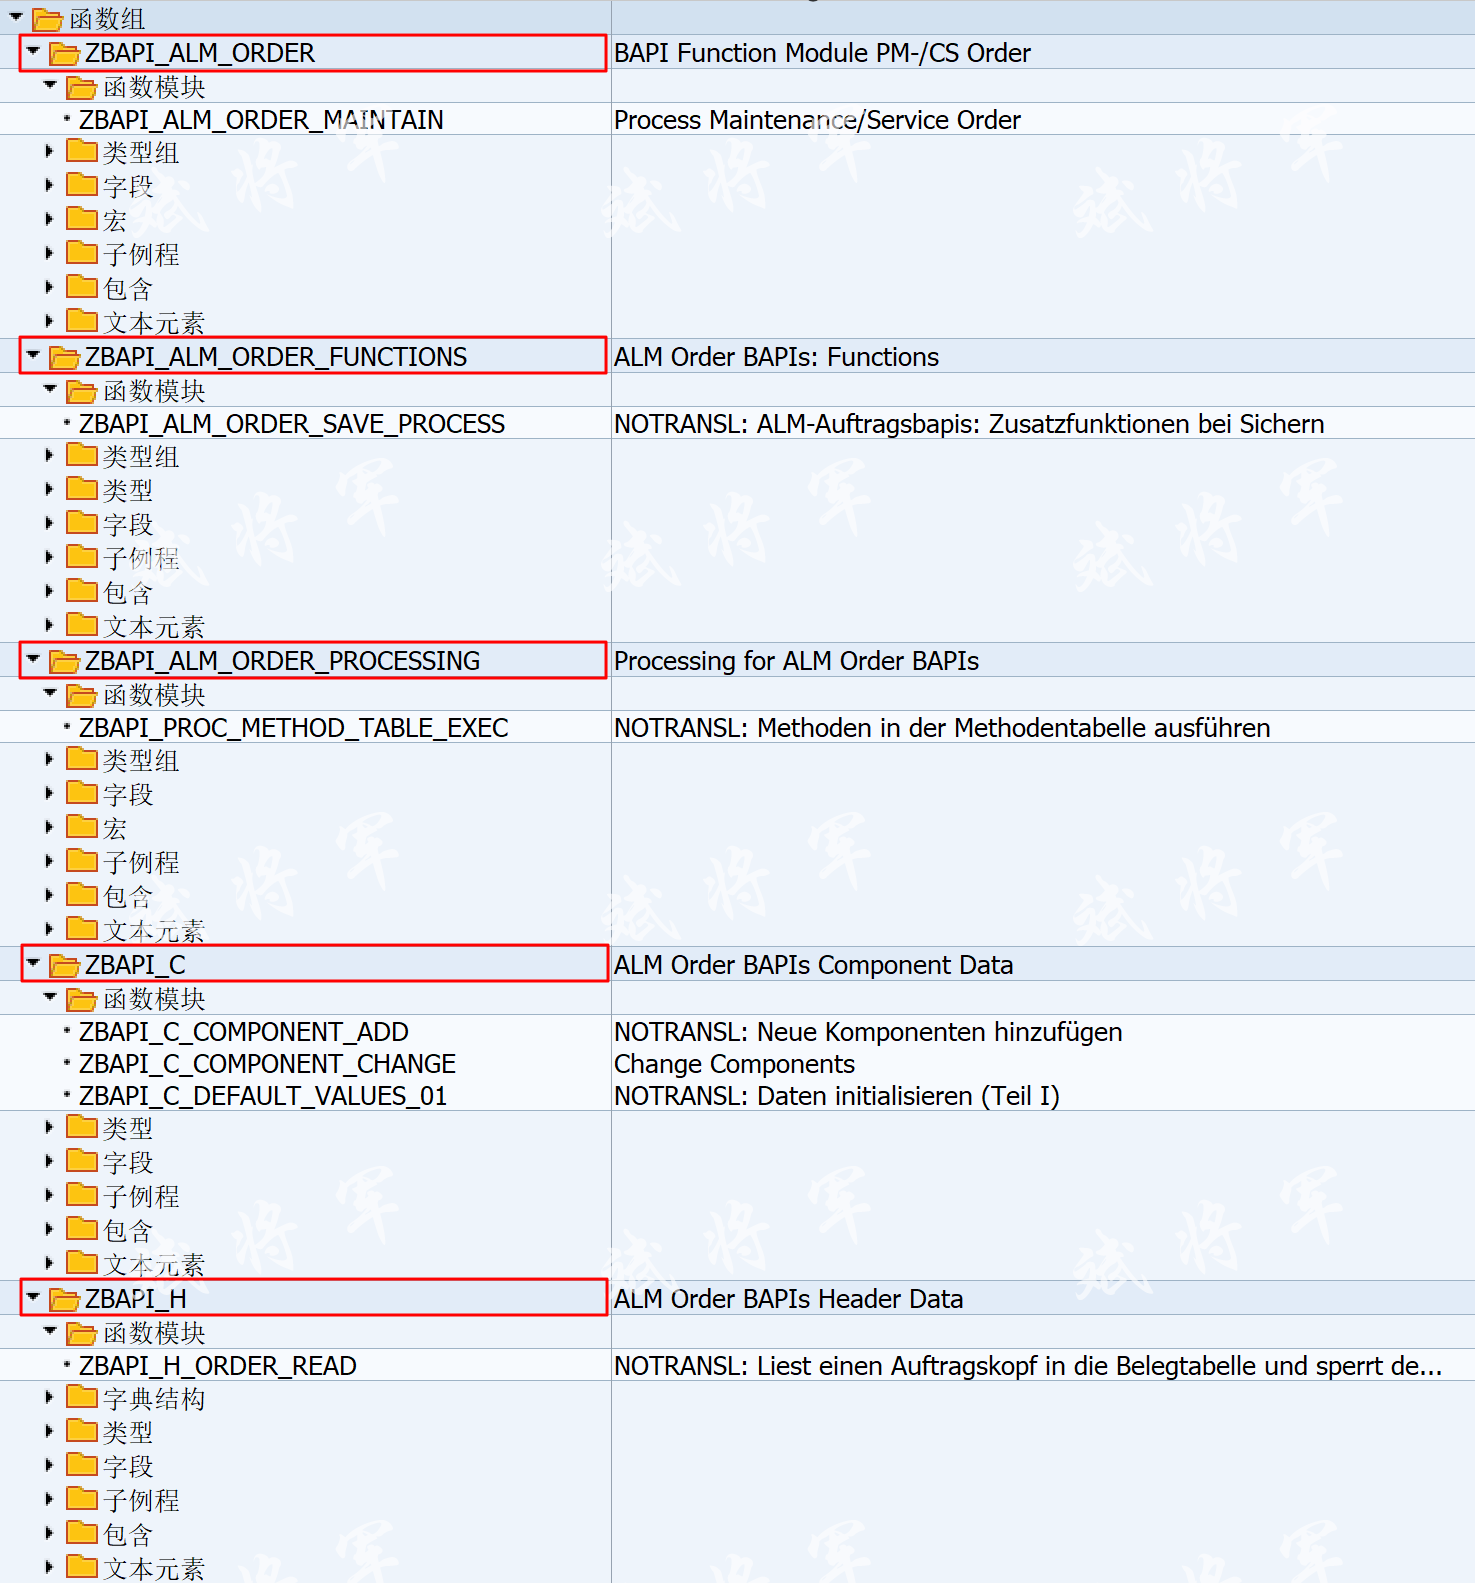Click the ZBAPI_ALM_ORDER_FUNCTIONS folder icon
The height and width of the screenshot is (1583, 1475).
coord(64,357)
